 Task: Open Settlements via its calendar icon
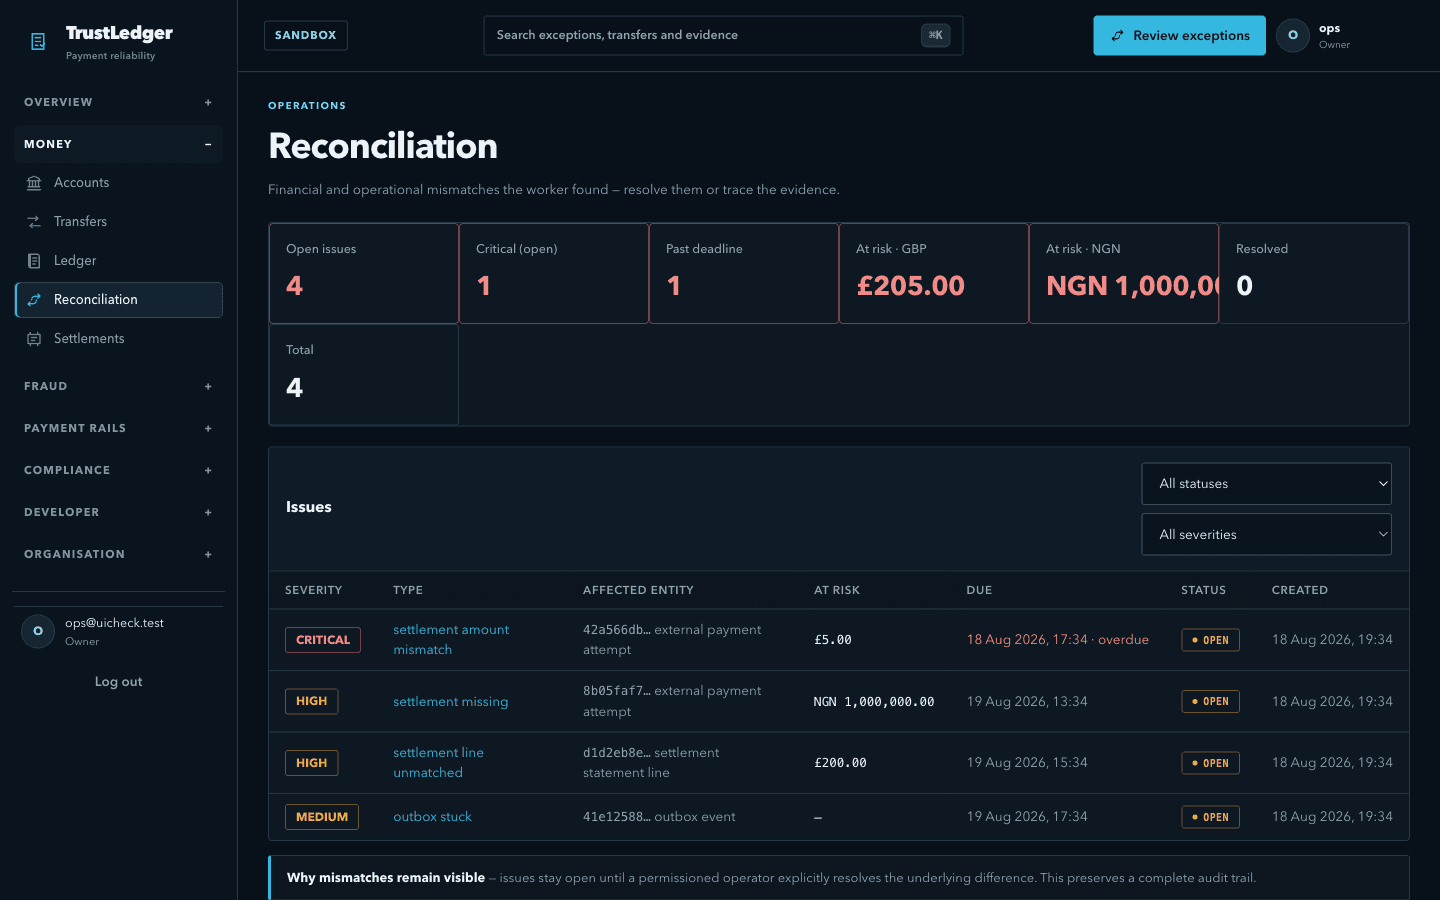pyautogui.click(x=34, y=339)
